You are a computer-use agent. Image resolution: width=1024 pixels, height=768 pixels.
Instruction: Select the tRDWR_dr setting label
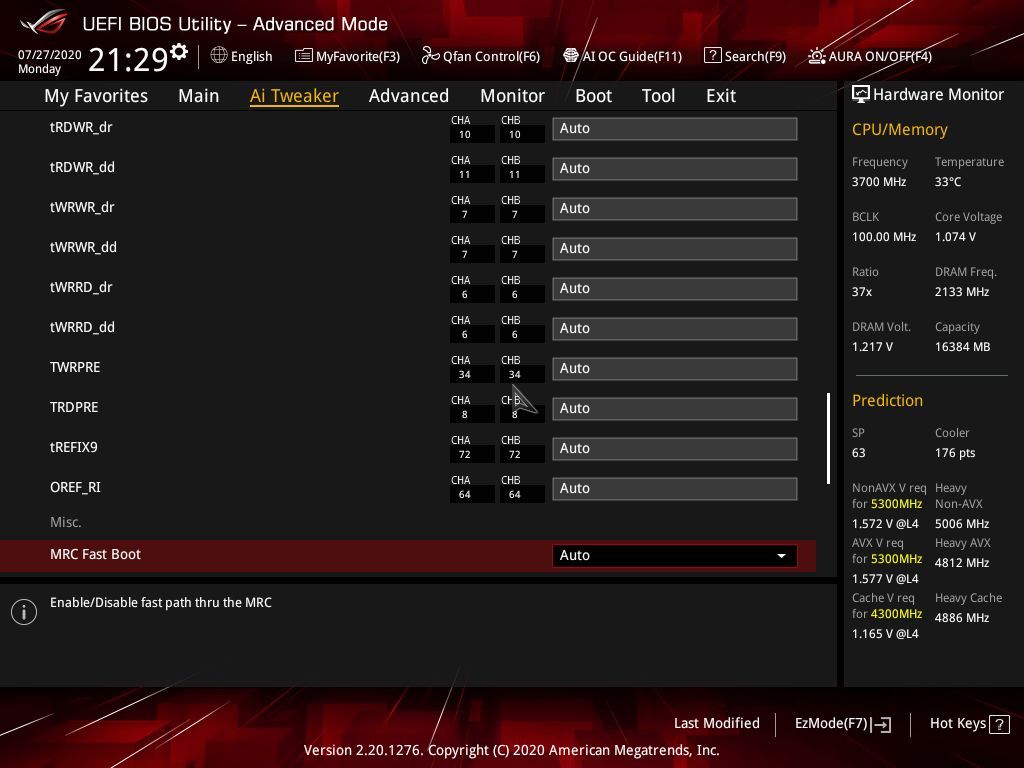[81, 127]
